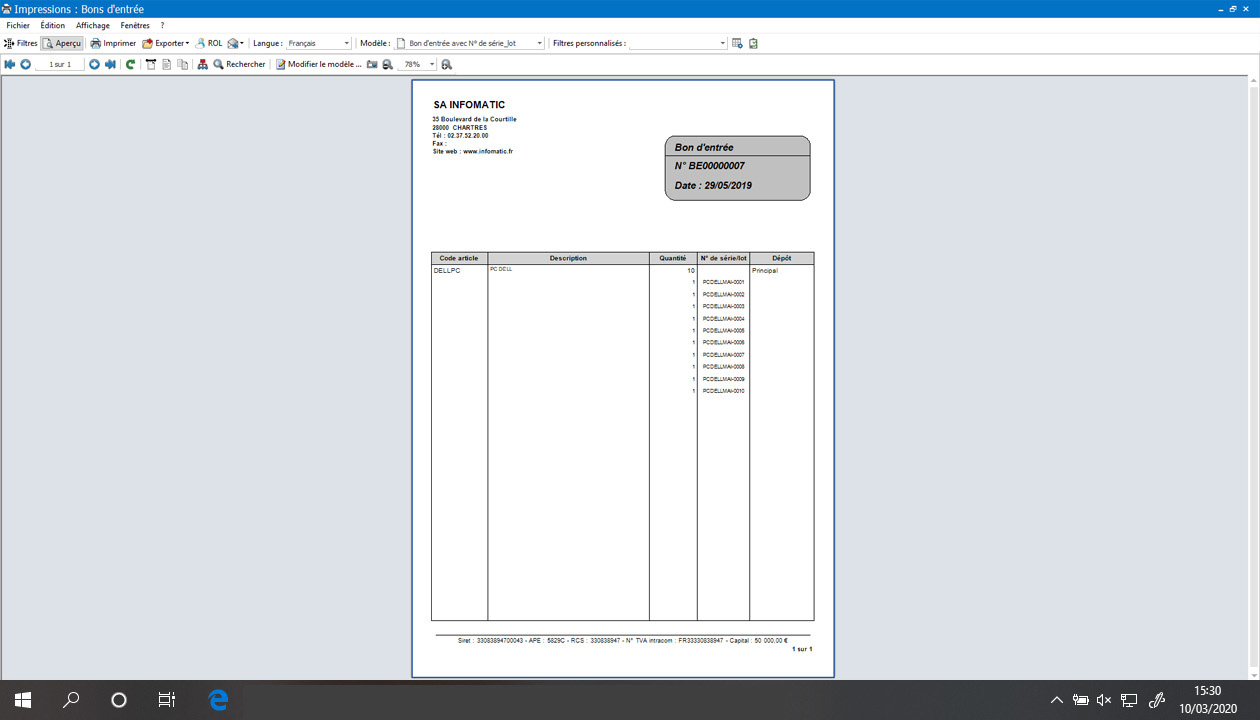Click the zoom-out magnifier icon
The height and width of the screenshot is (720, 1260).
point(387,64)
